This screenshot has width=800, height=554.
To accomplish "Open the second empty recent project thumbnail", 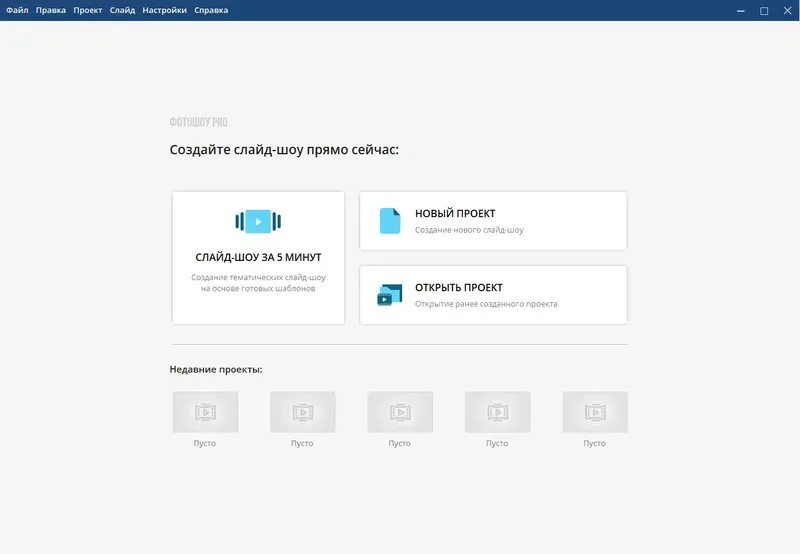I will click(303, 412).
